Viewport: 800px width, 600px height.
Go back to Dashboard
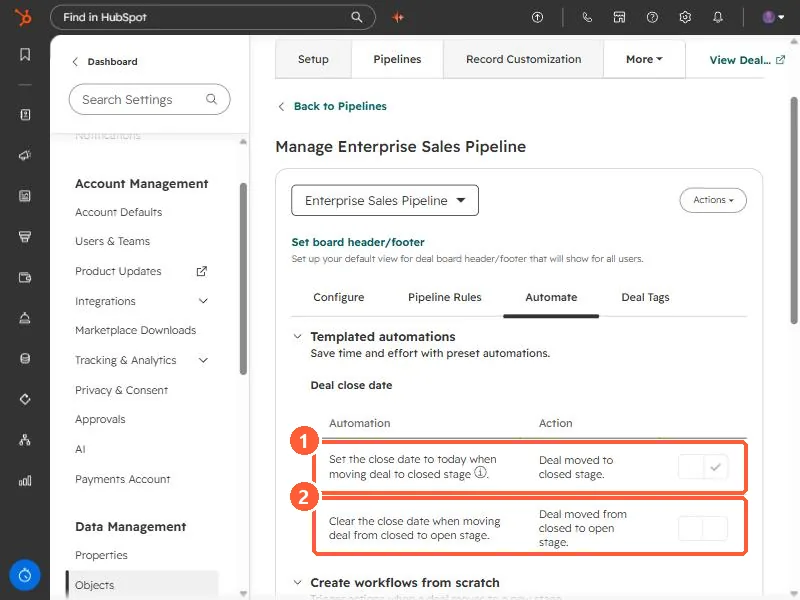point(105,62)
